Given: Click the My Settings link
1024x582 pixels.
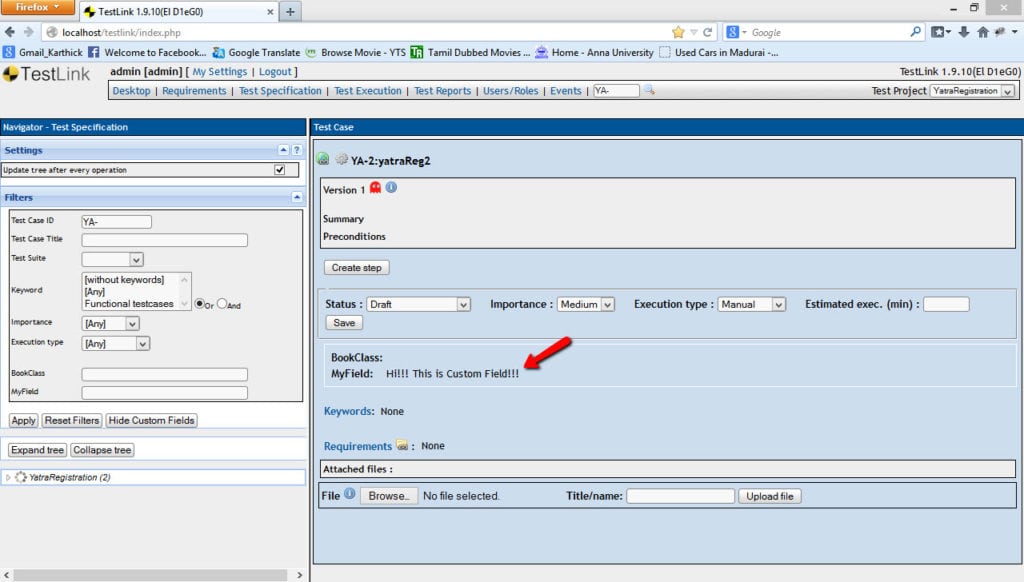Looking at the screenshot, I should [219, 72].
